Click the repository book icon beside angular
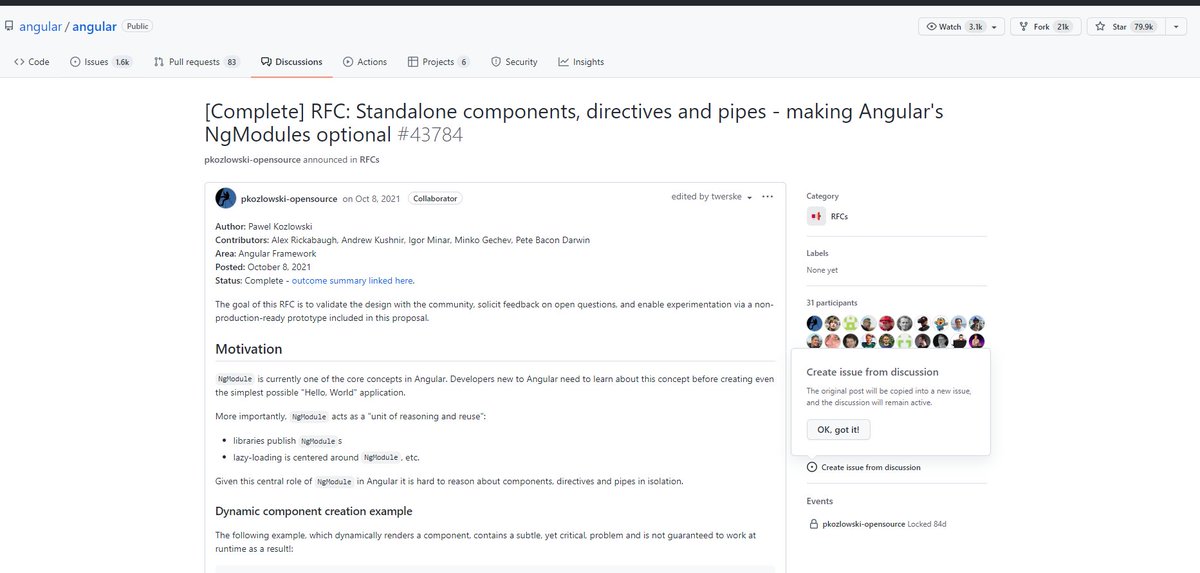The width and height of the screenshot is (1200, 573). tap(9, 26)
